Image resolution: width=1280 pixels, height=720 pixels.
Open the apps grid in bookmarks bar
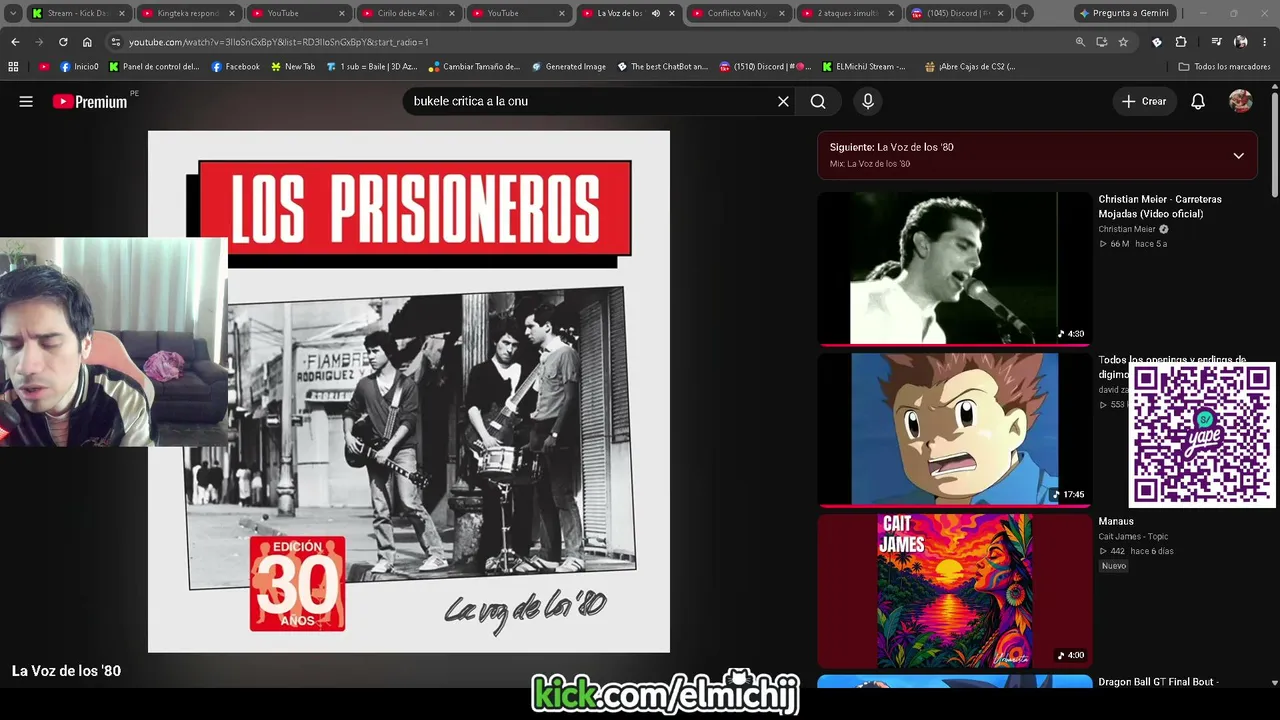click(x=13, y=67)
